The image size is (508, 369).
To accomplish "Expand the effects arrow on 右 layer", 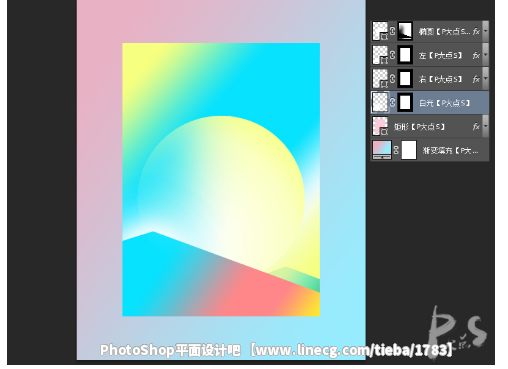I will (x=486, y=79).
